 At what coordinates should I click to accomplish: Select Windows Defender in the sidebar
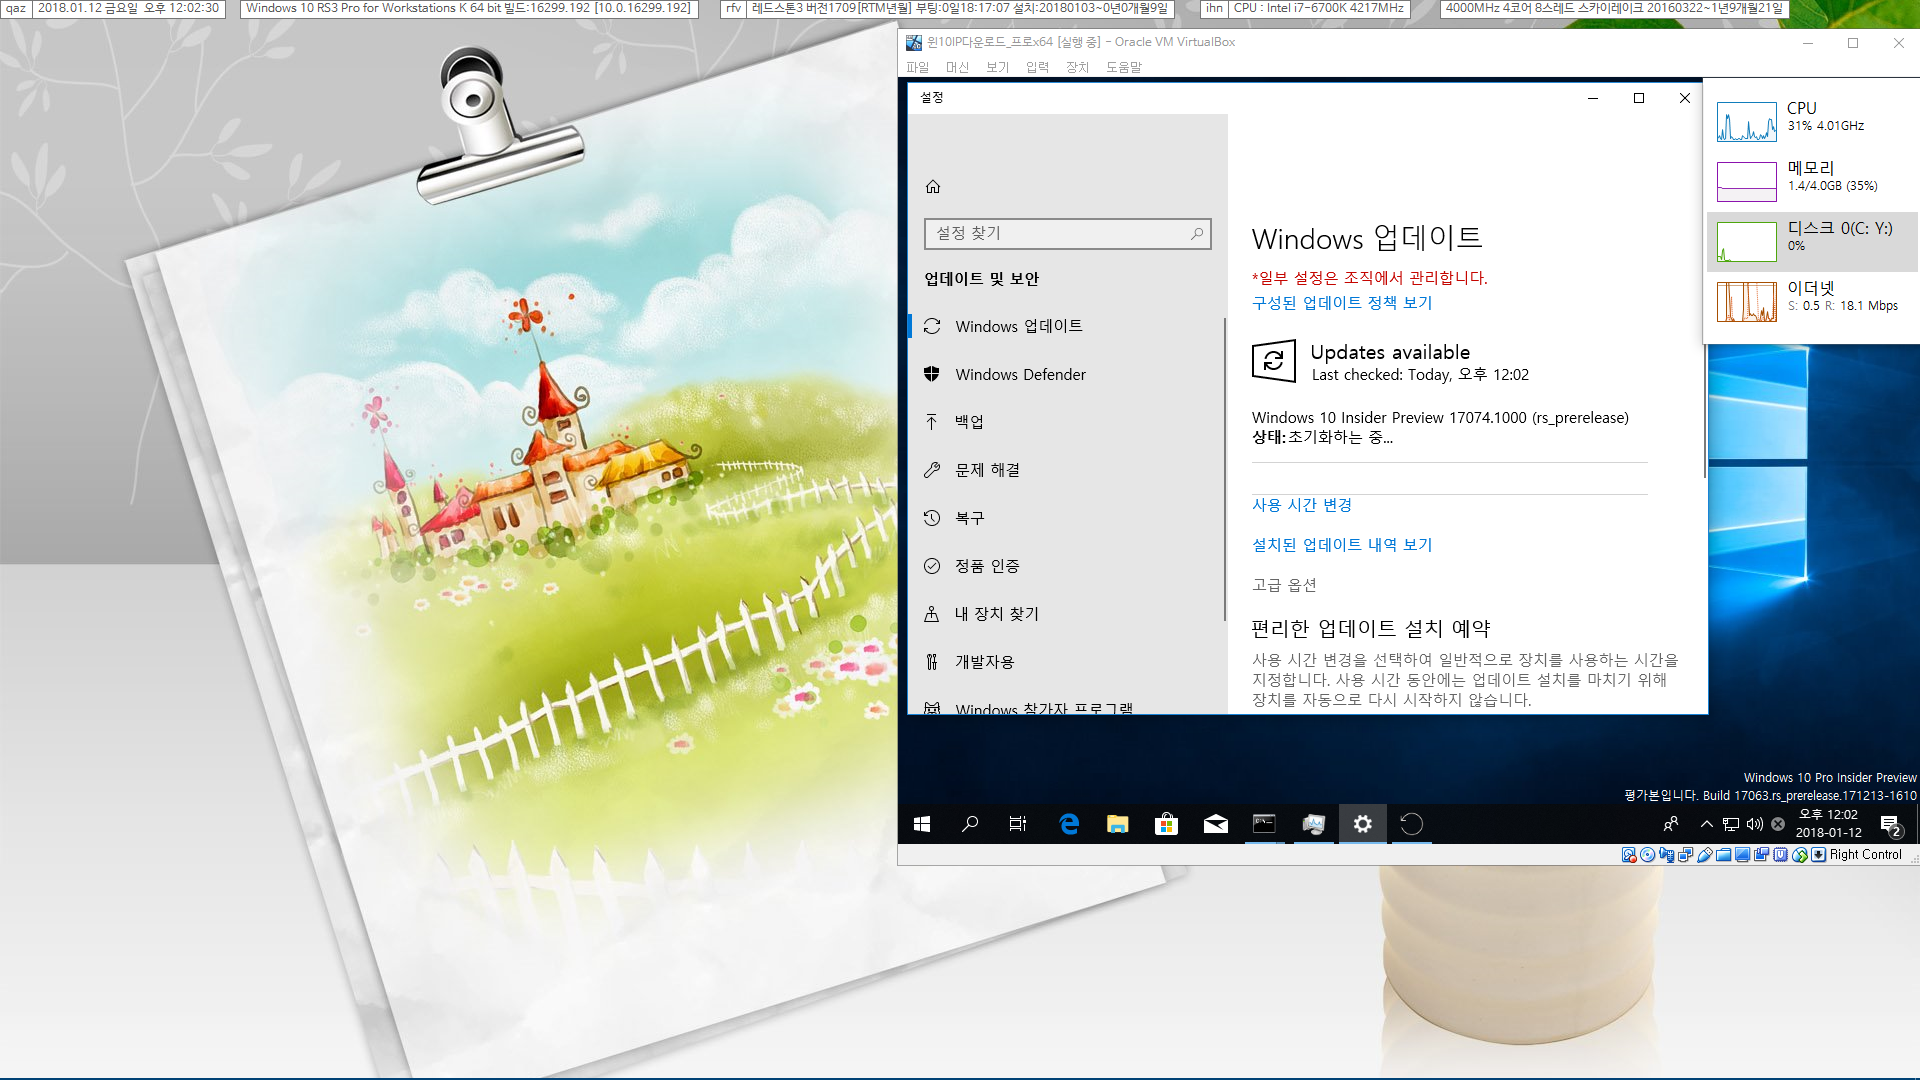(x=1066, y=374)
